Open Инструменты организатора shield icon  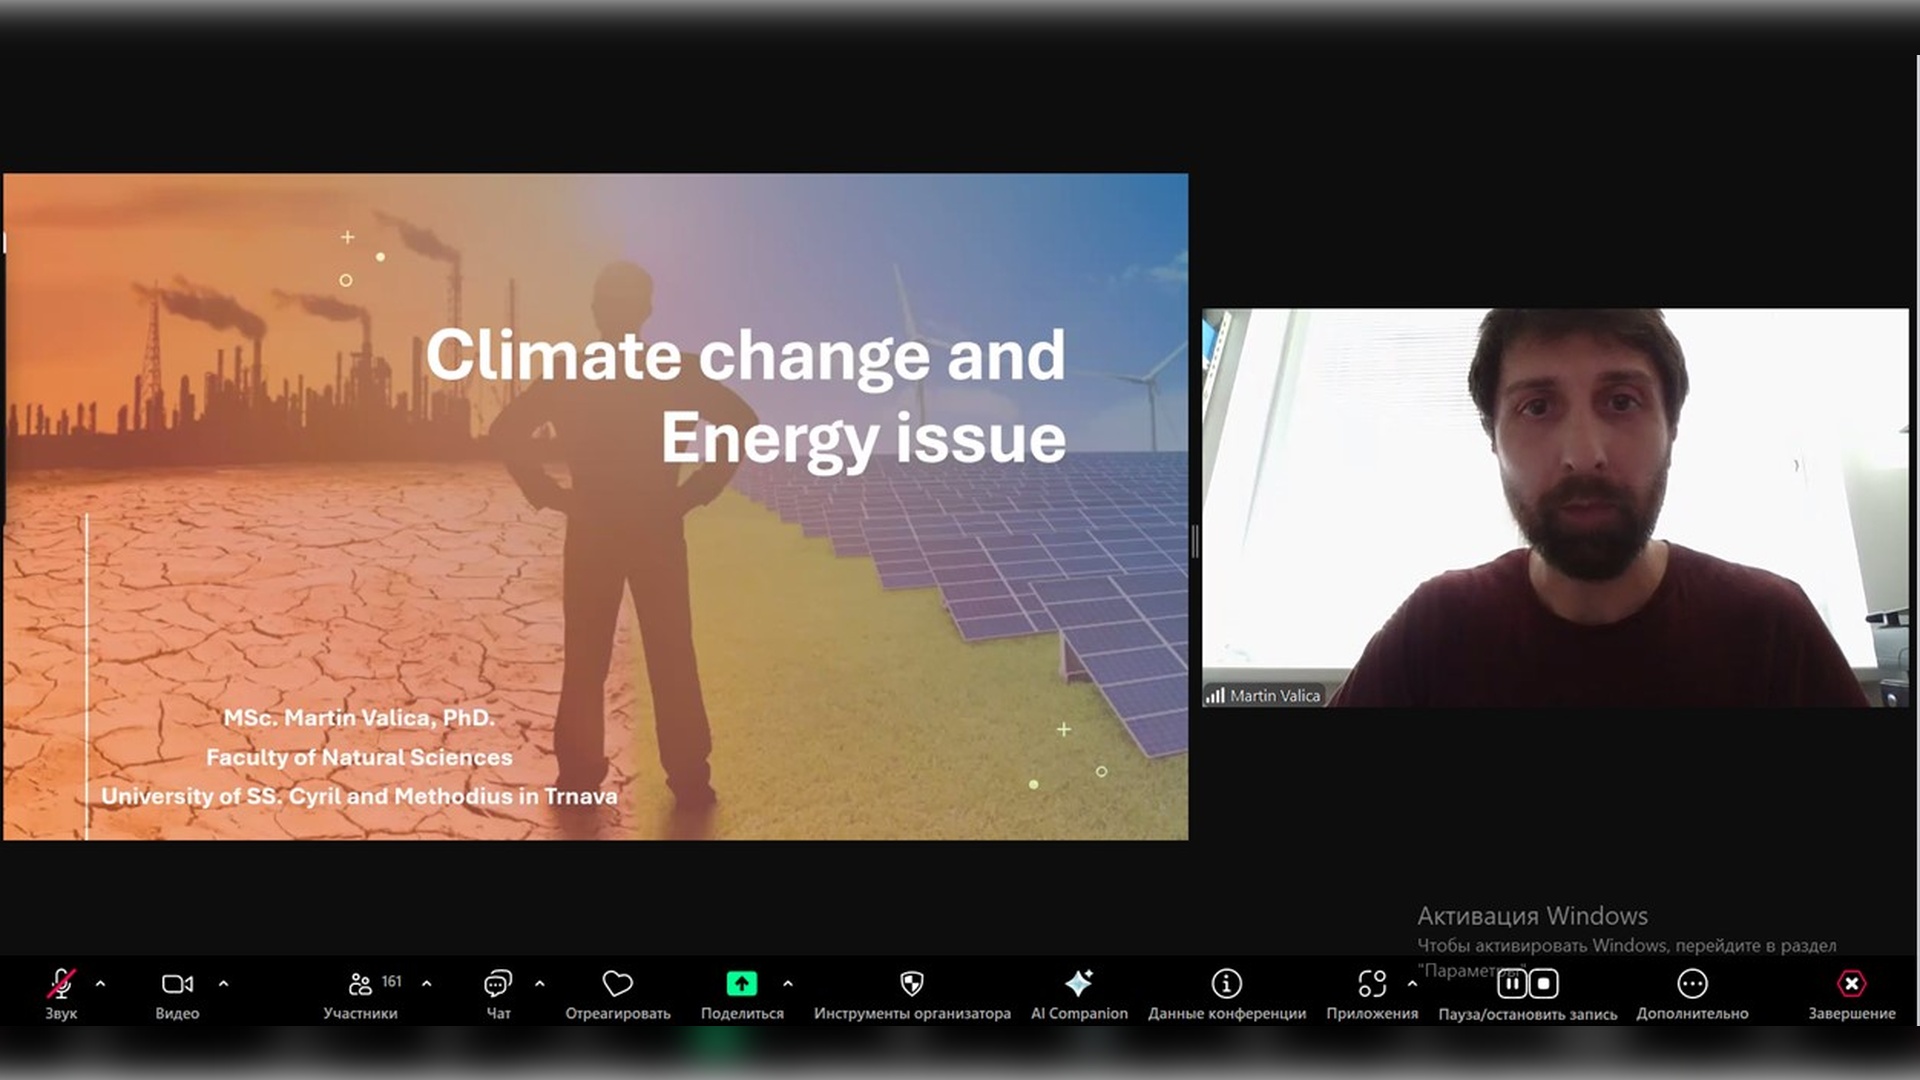[911, 984]
